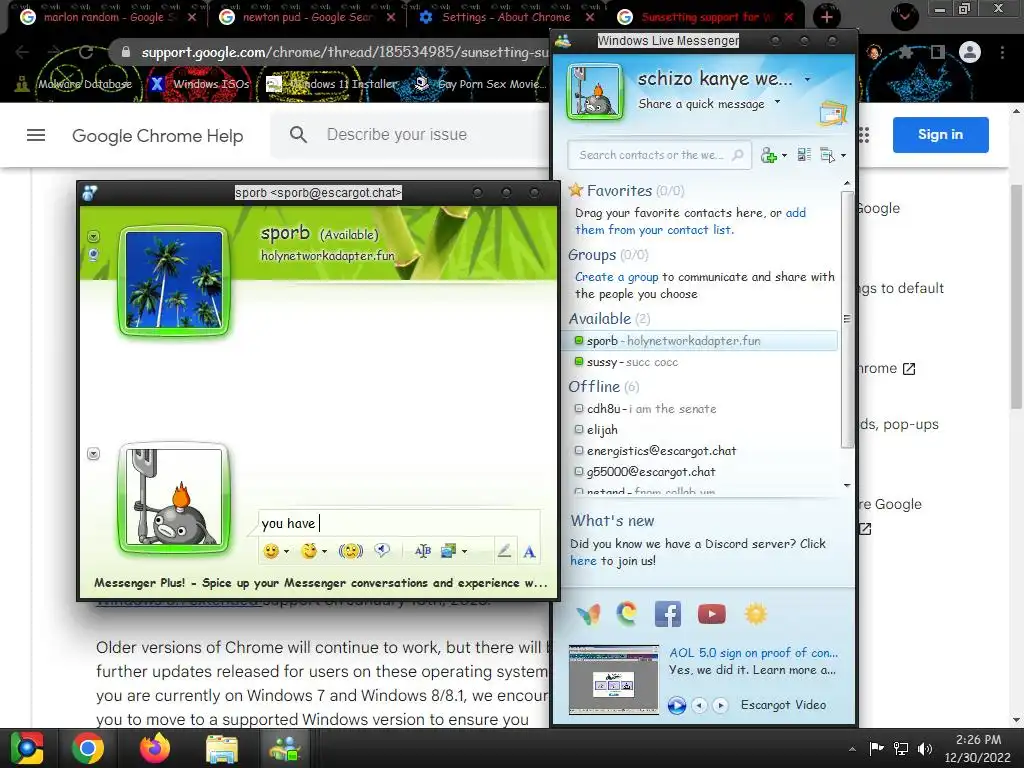Open Firefox from the taskbar
The height and width of the screenshot is (768, 1024).
[155, 748]
